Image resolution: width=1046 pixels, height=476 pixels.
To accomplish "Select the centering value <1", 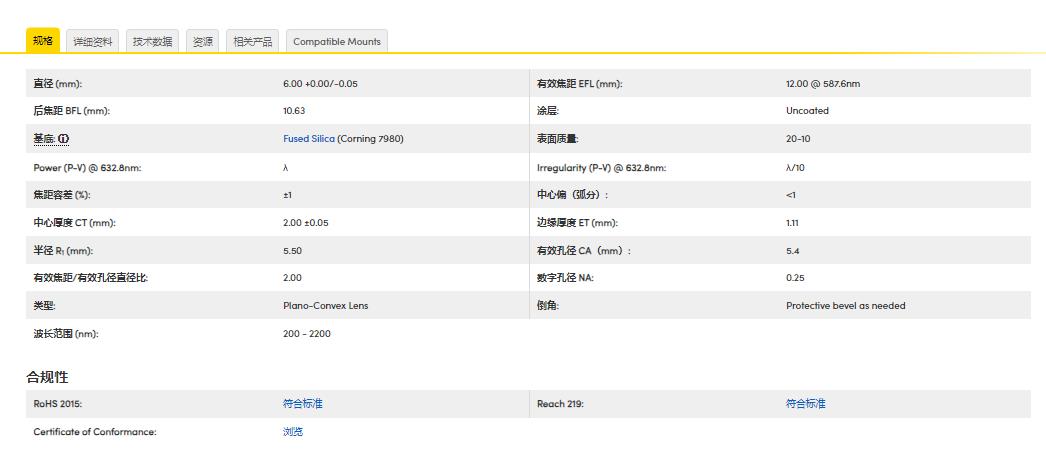I will point(791,195).
